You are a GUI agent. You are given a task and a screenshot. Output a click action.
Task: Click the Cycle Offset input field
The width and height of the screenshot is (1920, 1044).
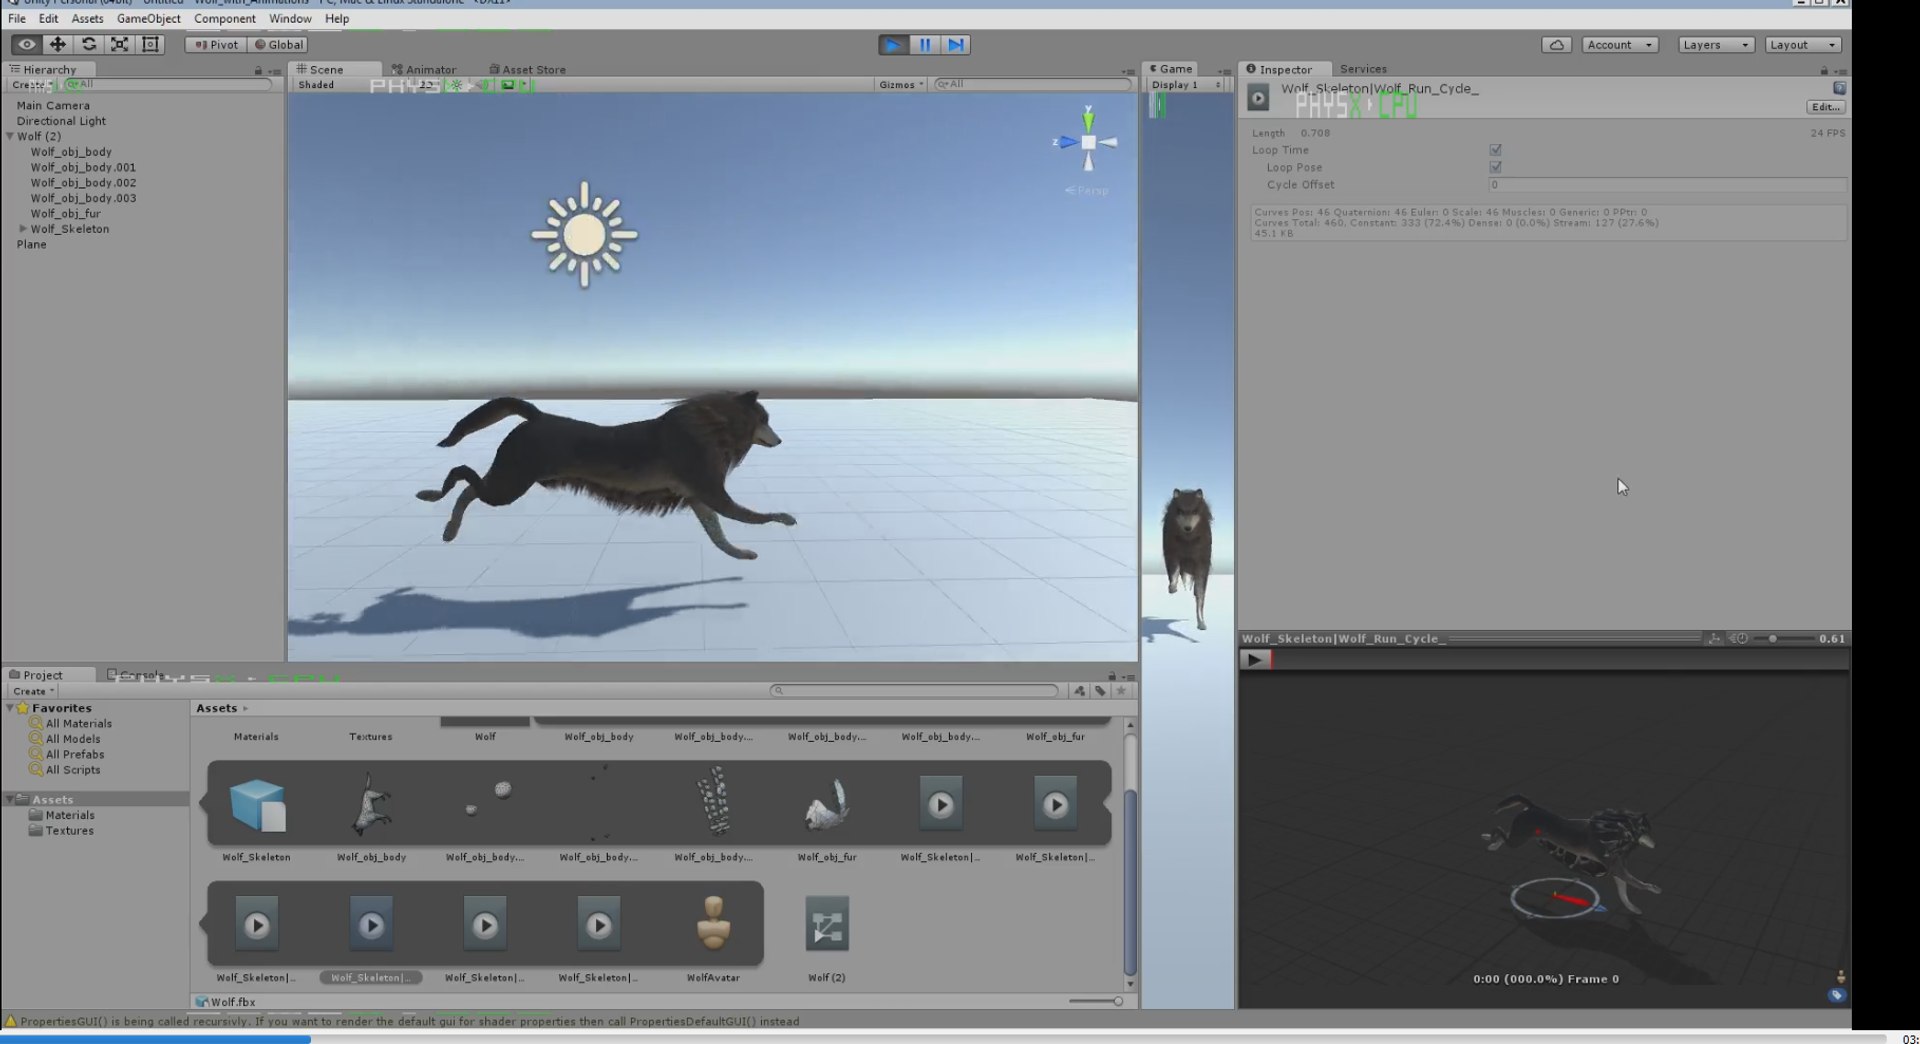coord(1666,185)
